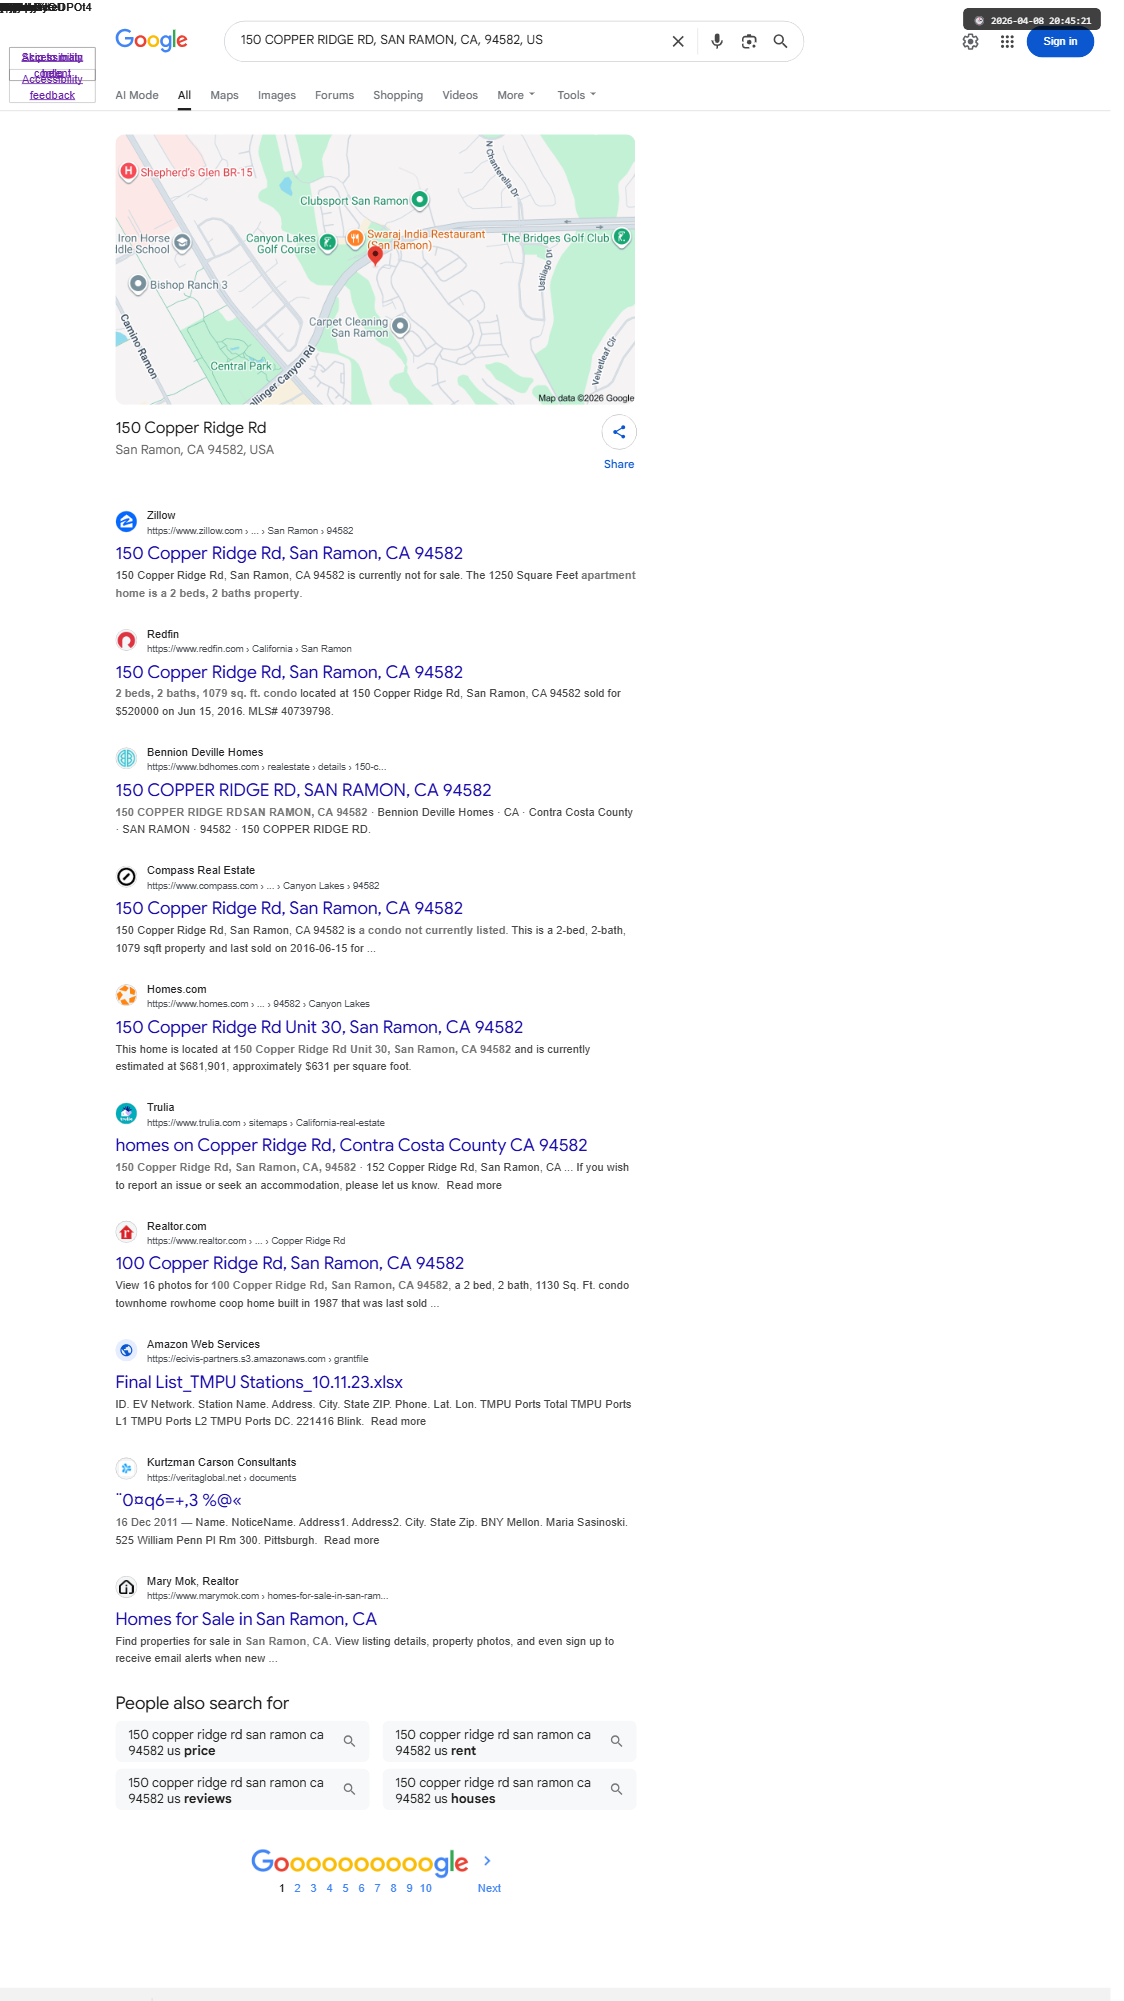Go to results page 2
This screenshot has width=1124, height=2001.
[x=297, y=1888]
